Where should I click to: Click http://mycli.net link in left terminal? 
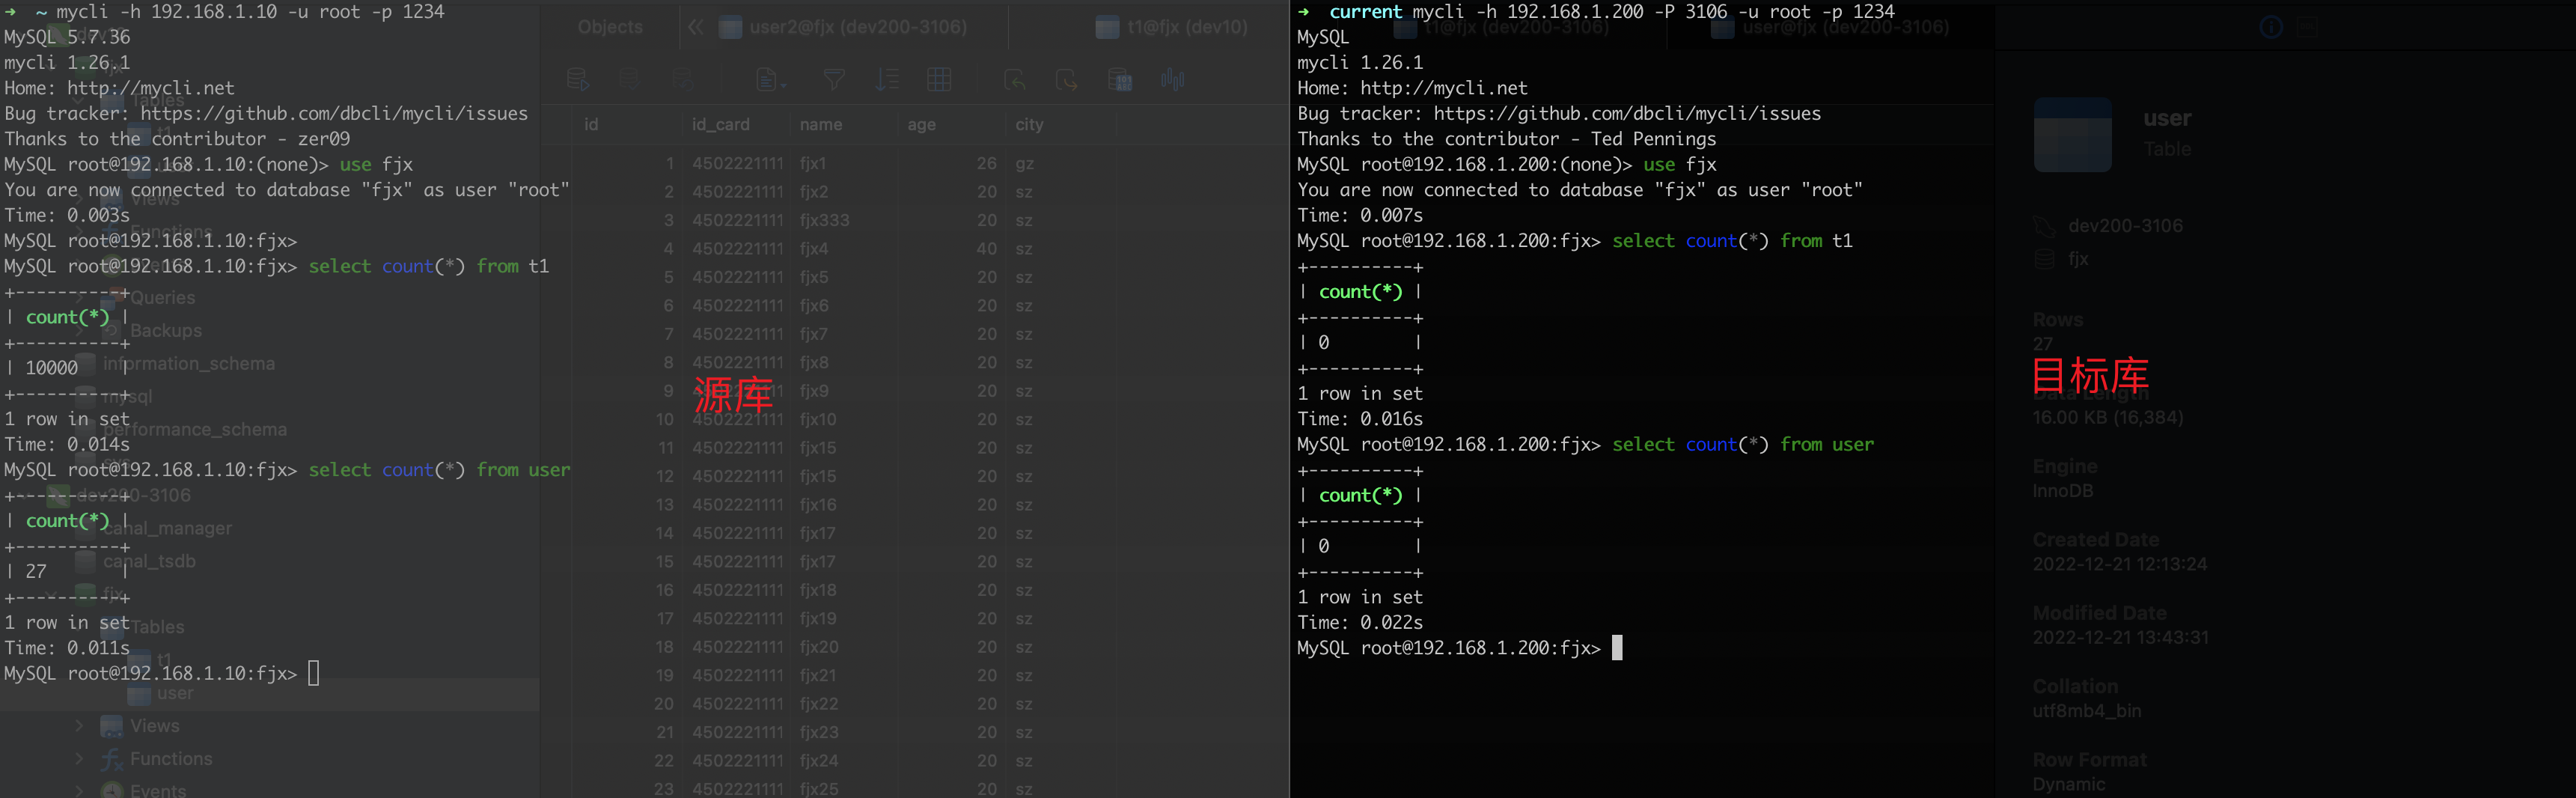point(151,88)
